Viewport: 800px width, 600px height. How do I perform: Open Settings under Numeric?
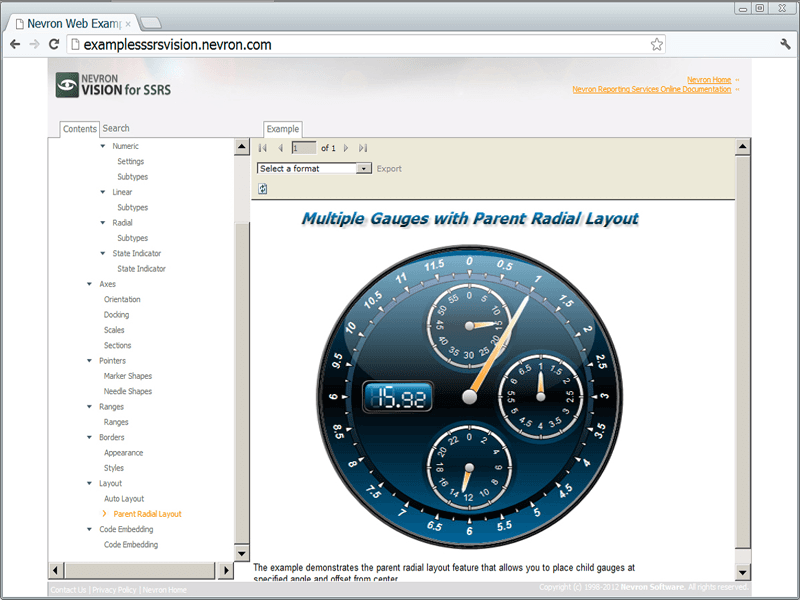(x=131, y=161)
